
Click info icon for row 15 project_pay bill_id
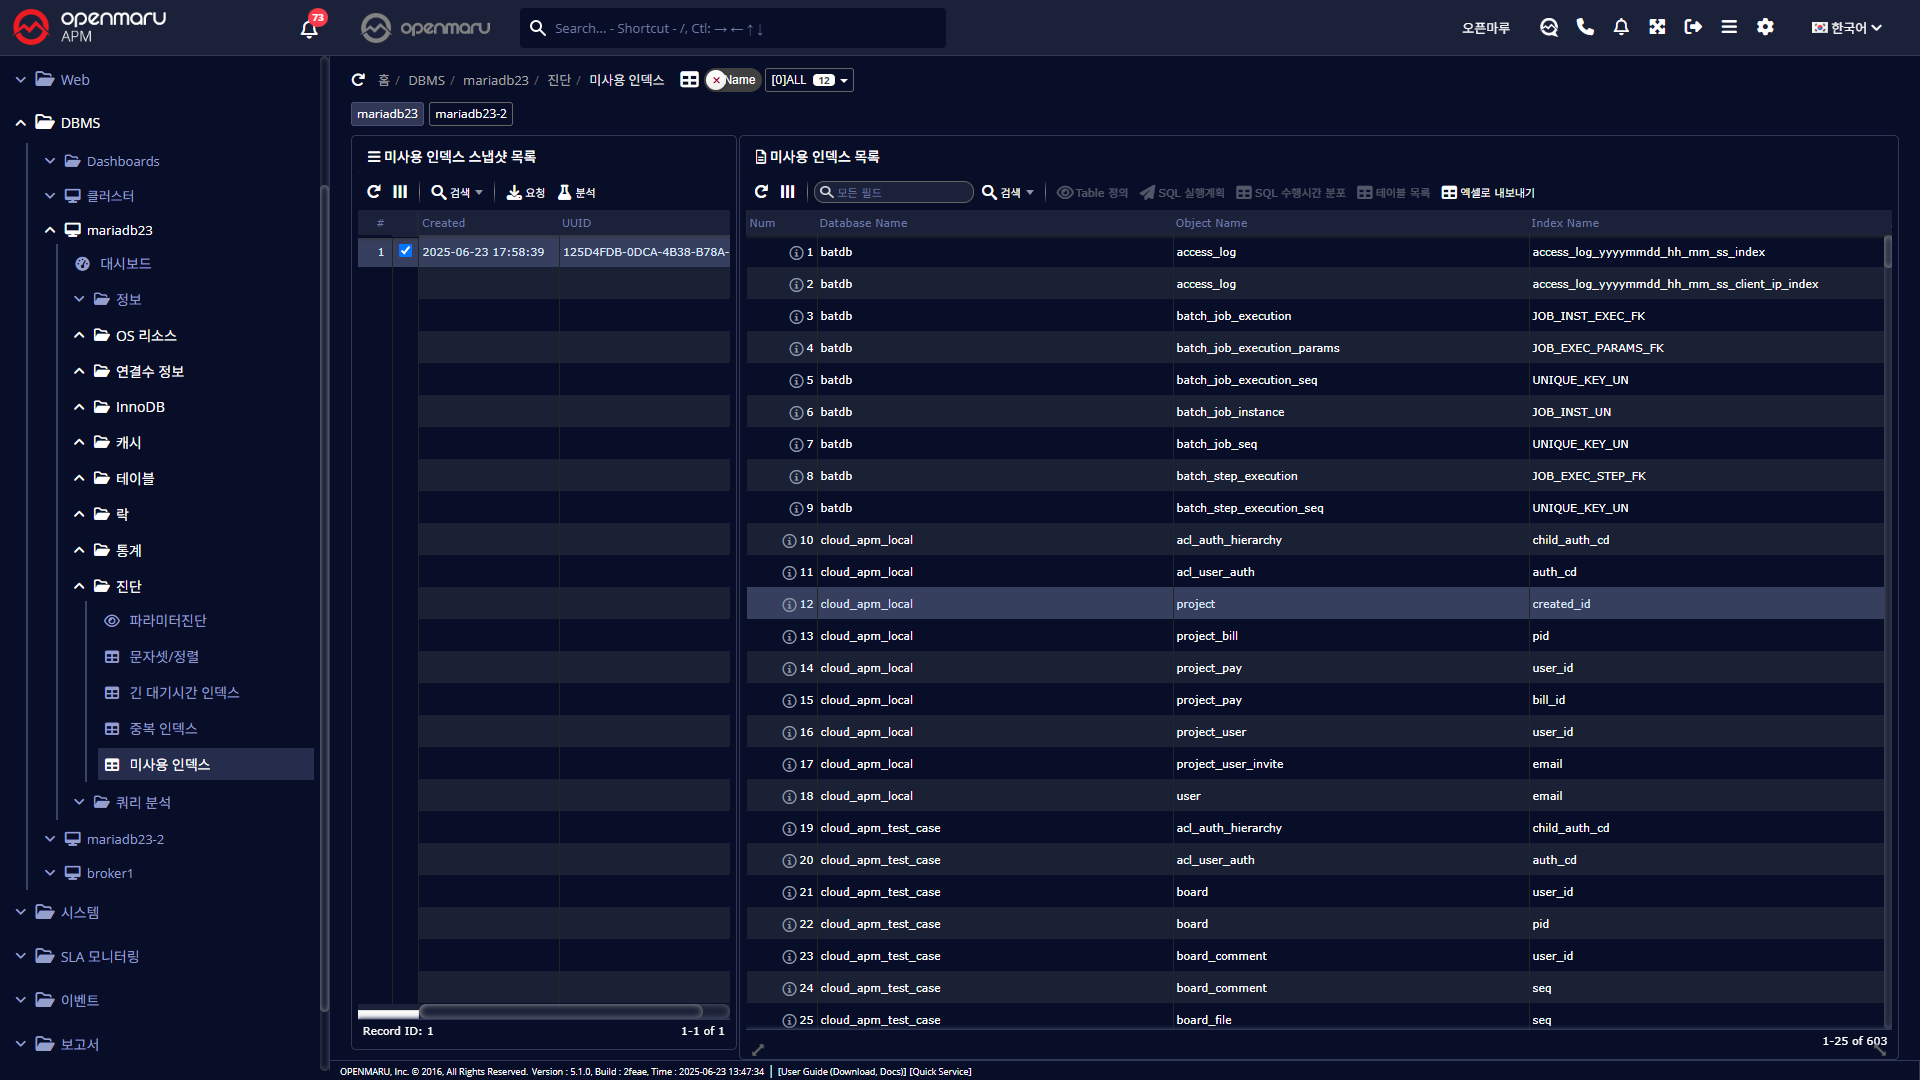[789, 701]
